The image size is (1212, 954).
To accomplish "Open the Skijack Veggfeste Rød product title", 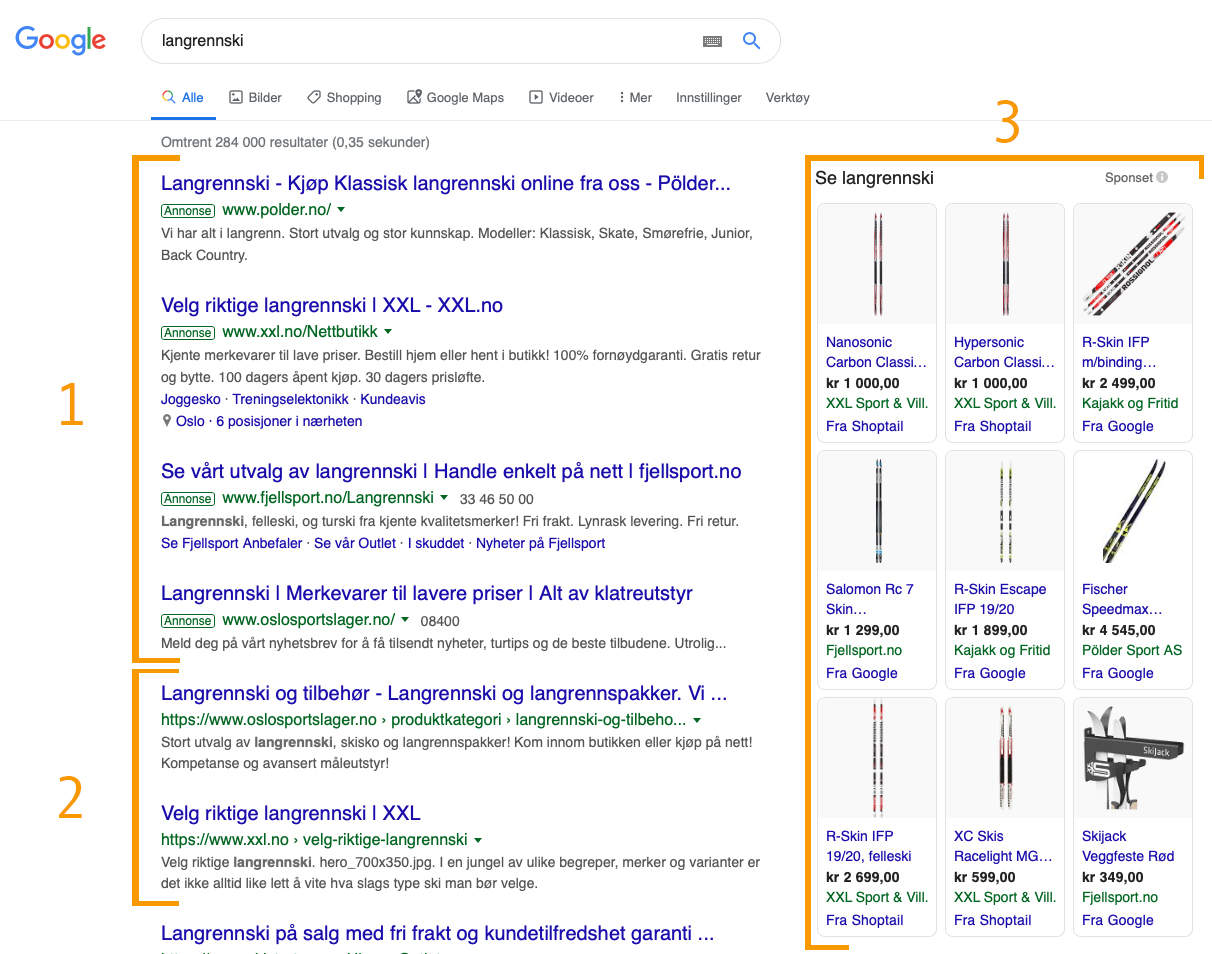I will point(1128,846).
